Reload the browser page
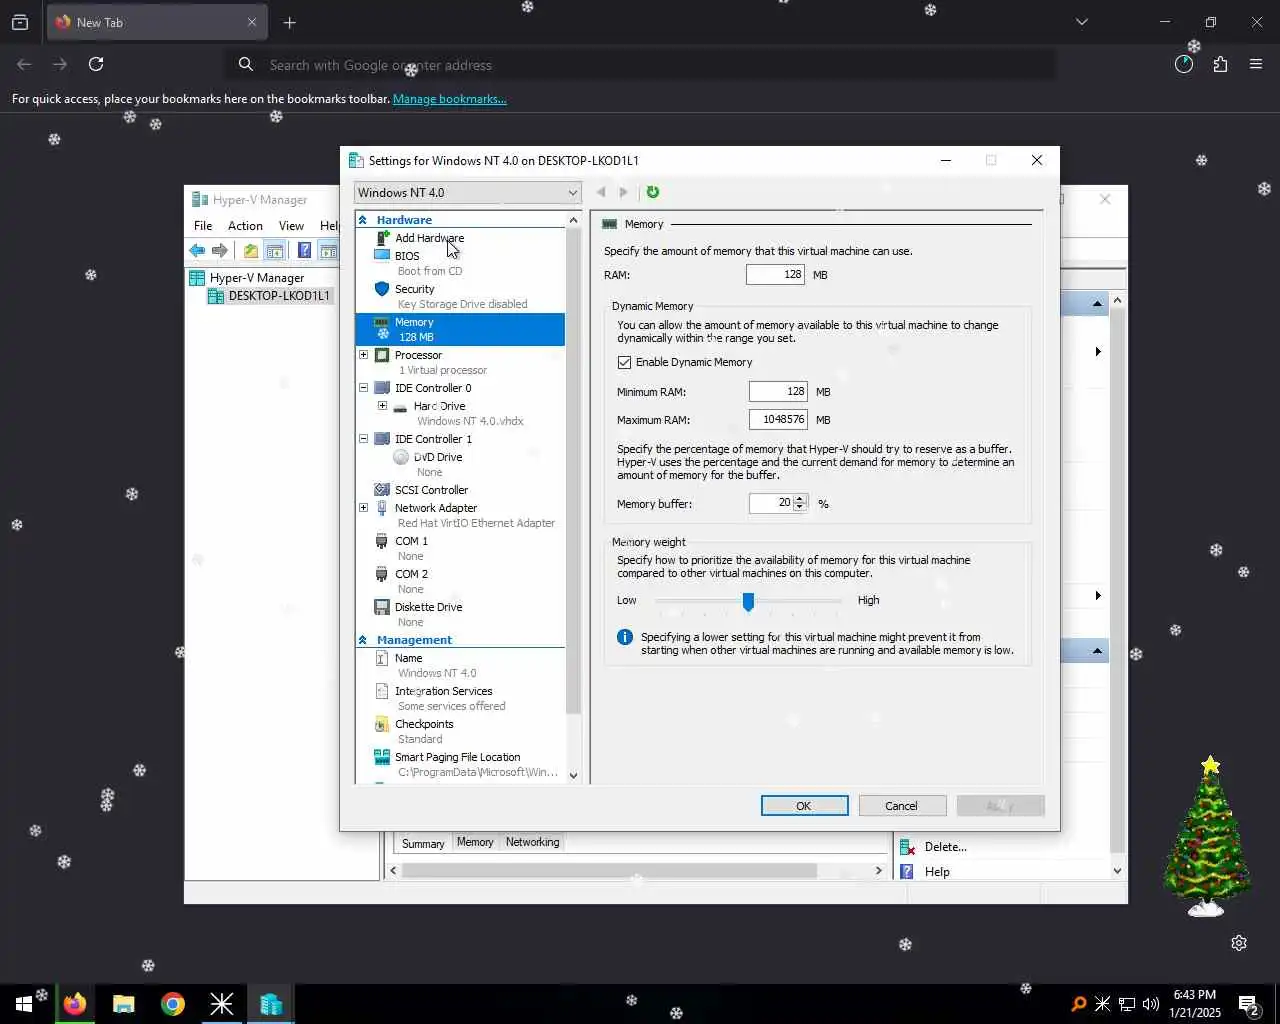 [96, 64]
